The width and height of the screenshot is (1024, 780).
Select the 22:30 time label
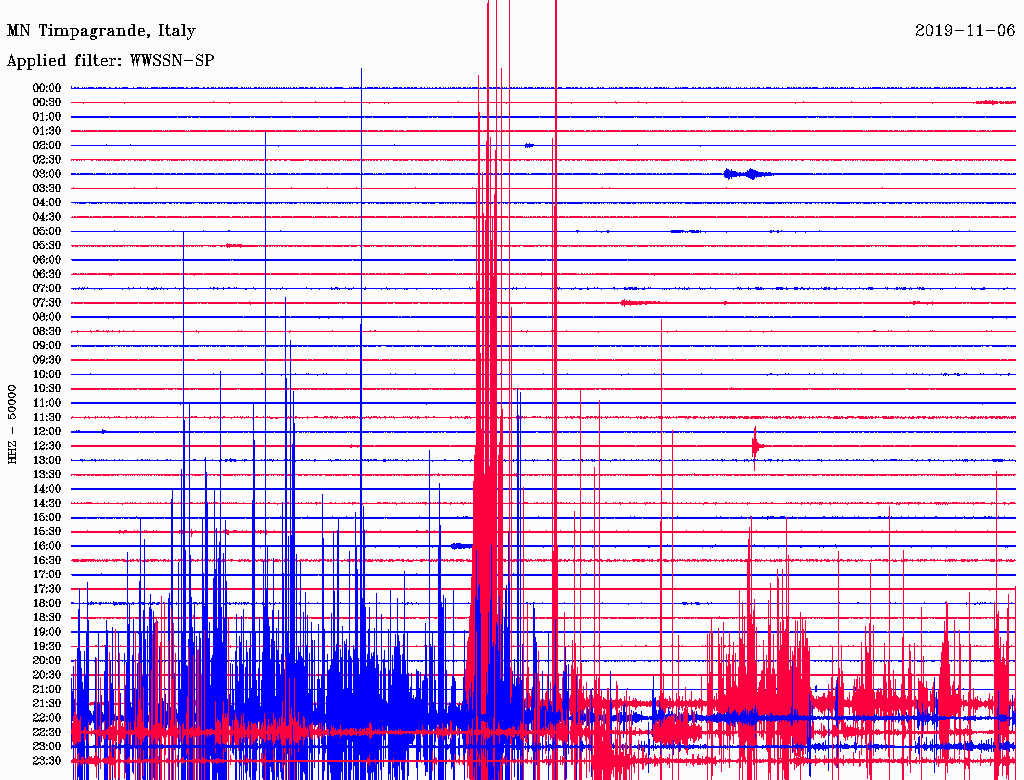coord(47,732)
